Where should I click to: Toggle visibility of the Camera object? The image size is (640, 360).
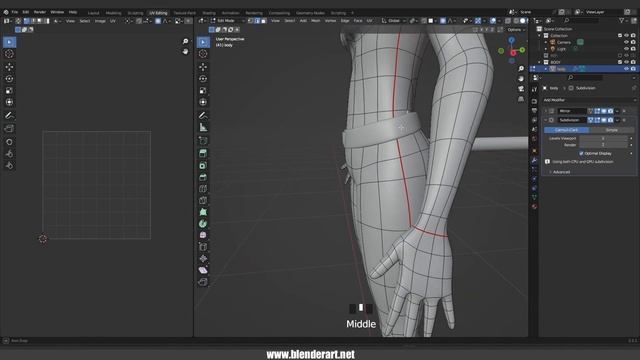pyautogui.click(x=627, y=42)
